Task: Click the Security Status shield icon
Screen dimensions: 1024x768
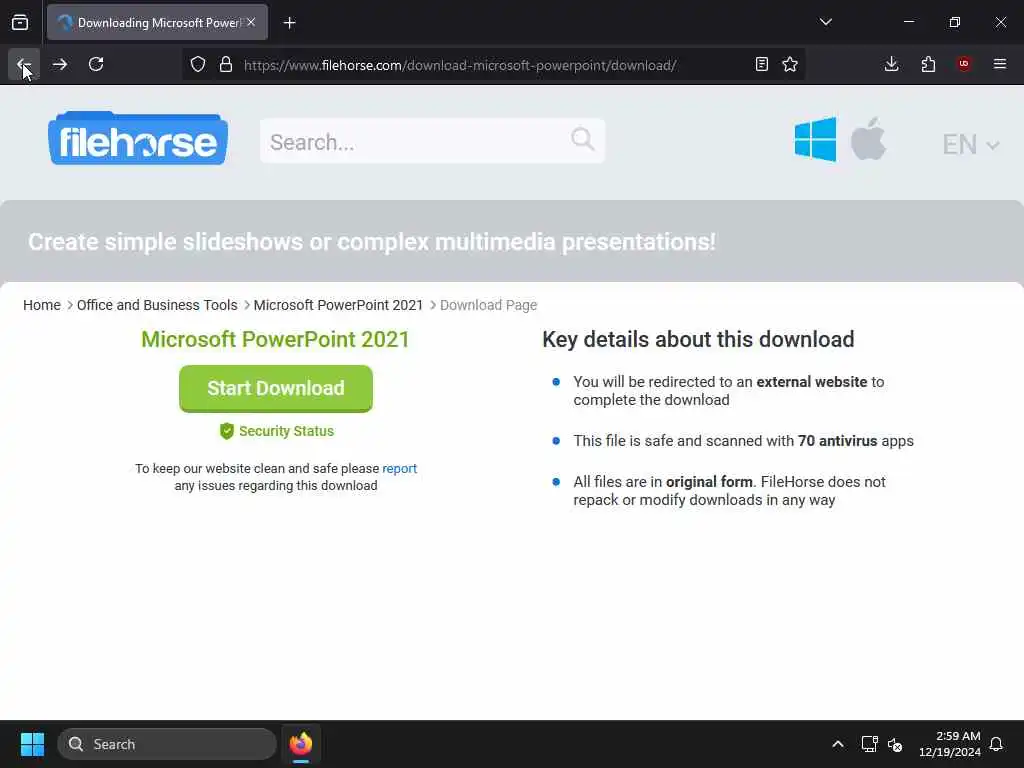Action: (x=227, y=431)
